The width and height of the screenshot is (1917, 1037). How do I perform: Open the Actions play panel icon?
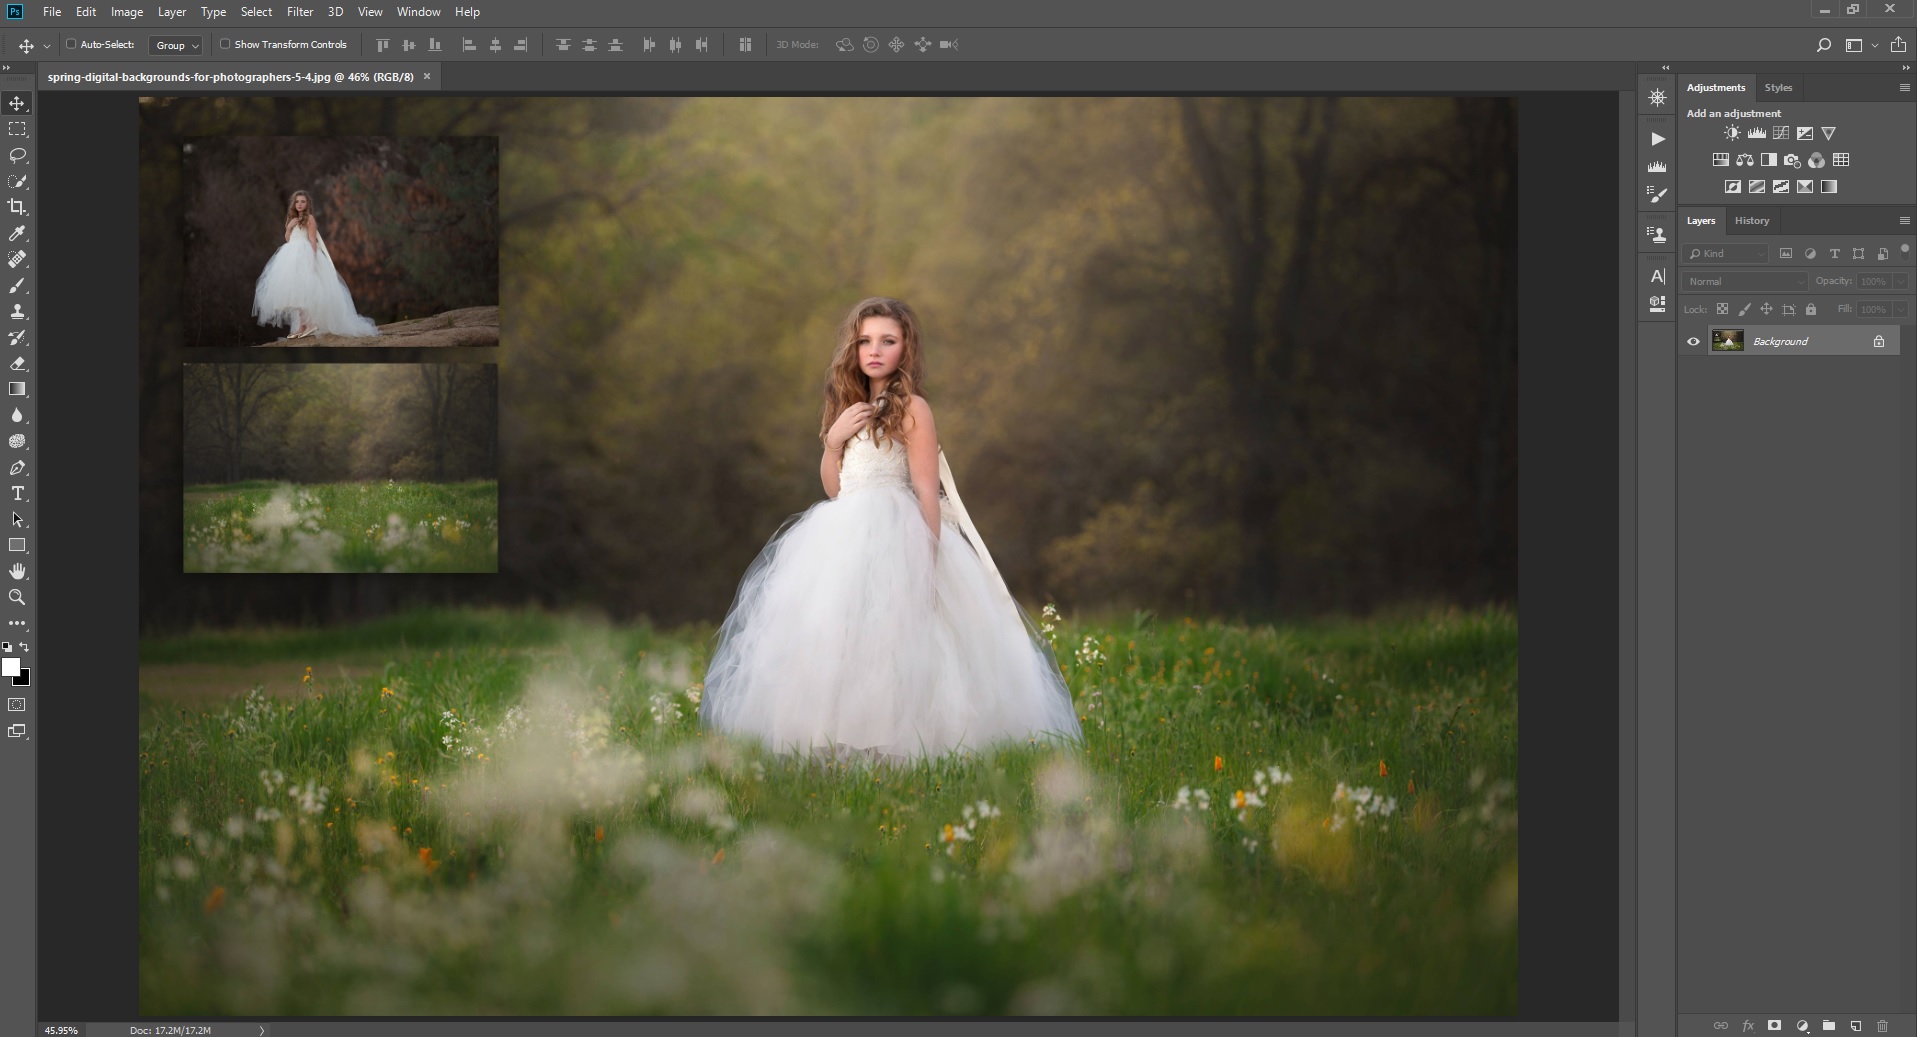click(1657, 139)
